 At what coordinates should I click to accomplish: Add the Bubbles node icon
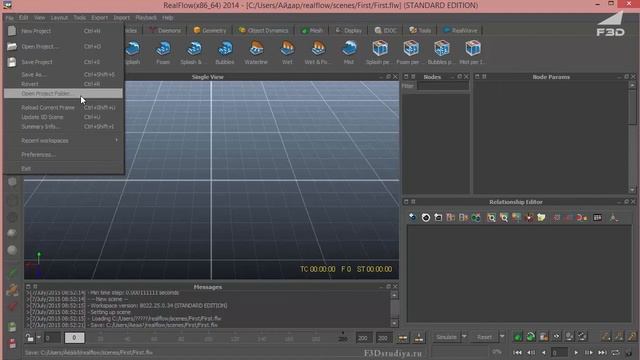(x=225, y=49)
